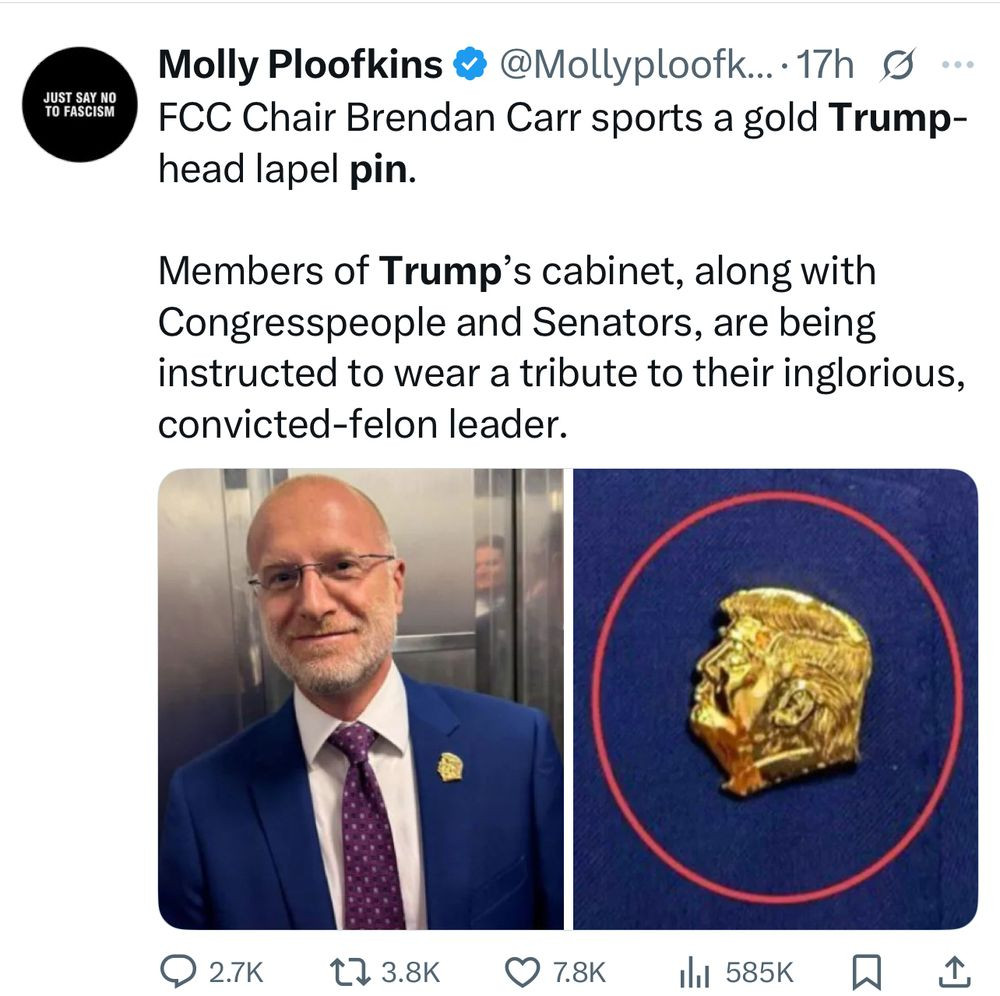
Task: Open Molly Ploofkins display name
Action: point(300,64)
